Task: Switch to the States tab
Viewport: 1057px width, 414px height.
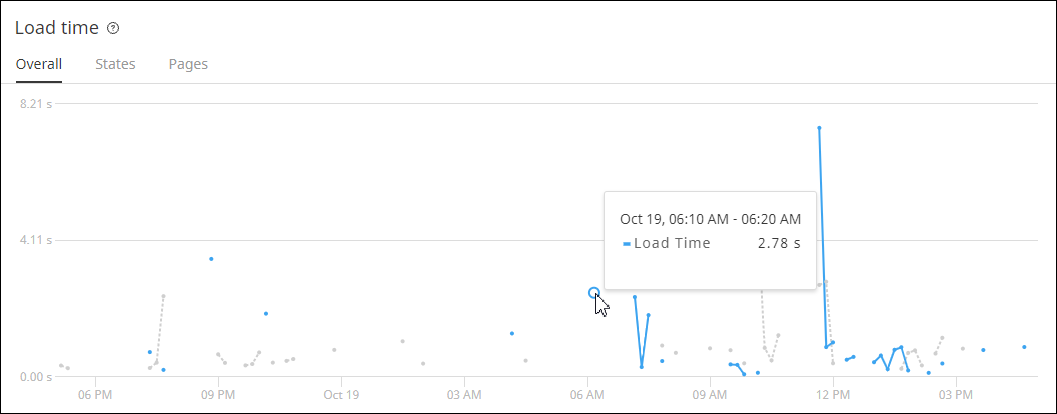Action: click(115, 64)
